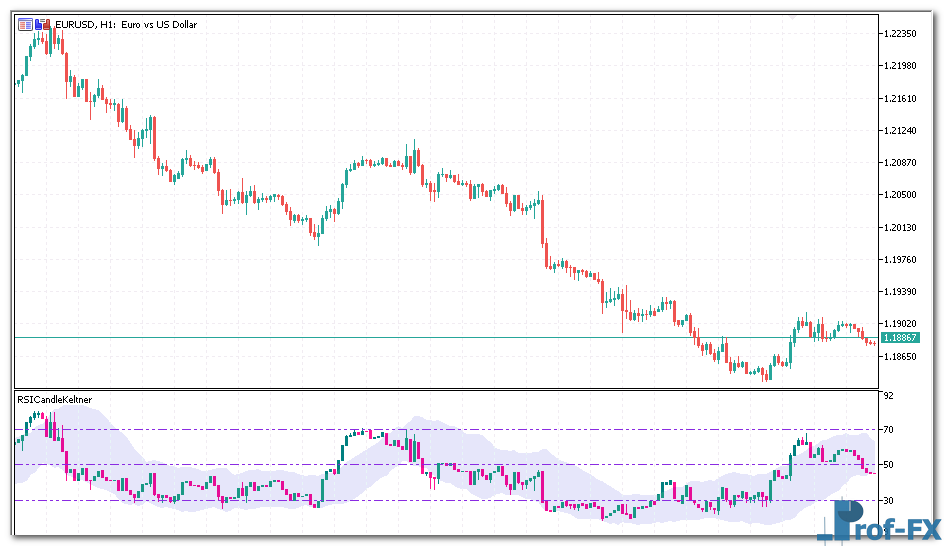944x546 pixels.
Task: Click the 50 level on indicator scale
Action: pyautogui.click(x=888, y=465)
